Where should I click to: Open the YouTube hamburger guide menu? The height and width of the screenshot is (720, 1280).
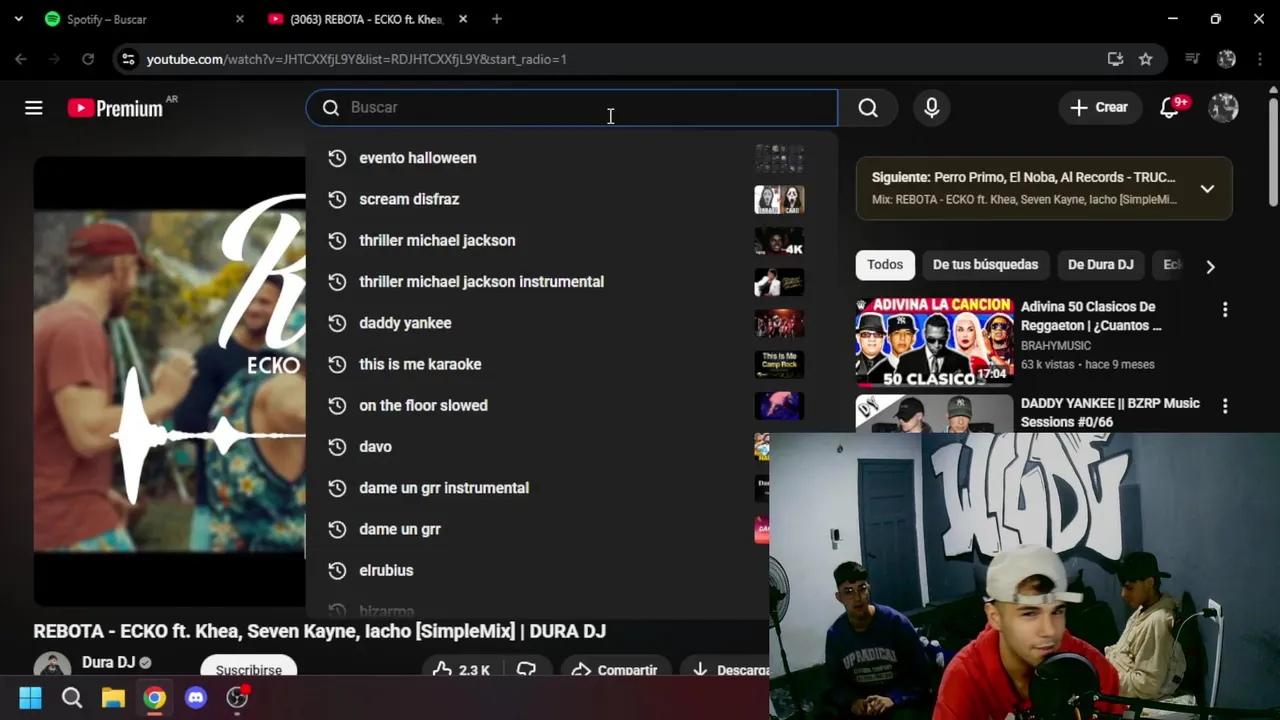pos(34,108)
